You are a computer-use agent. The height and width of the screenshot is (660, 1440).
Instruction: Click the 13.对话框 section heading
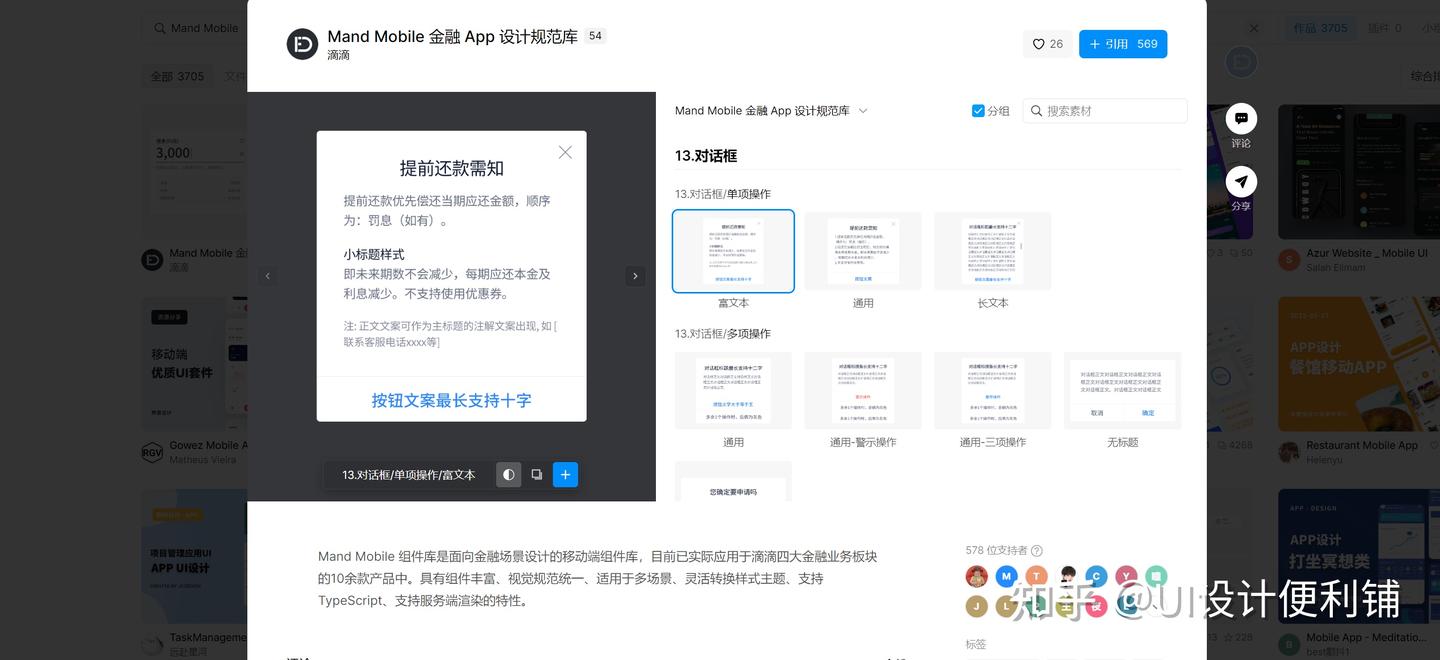[x=706, y=156]
